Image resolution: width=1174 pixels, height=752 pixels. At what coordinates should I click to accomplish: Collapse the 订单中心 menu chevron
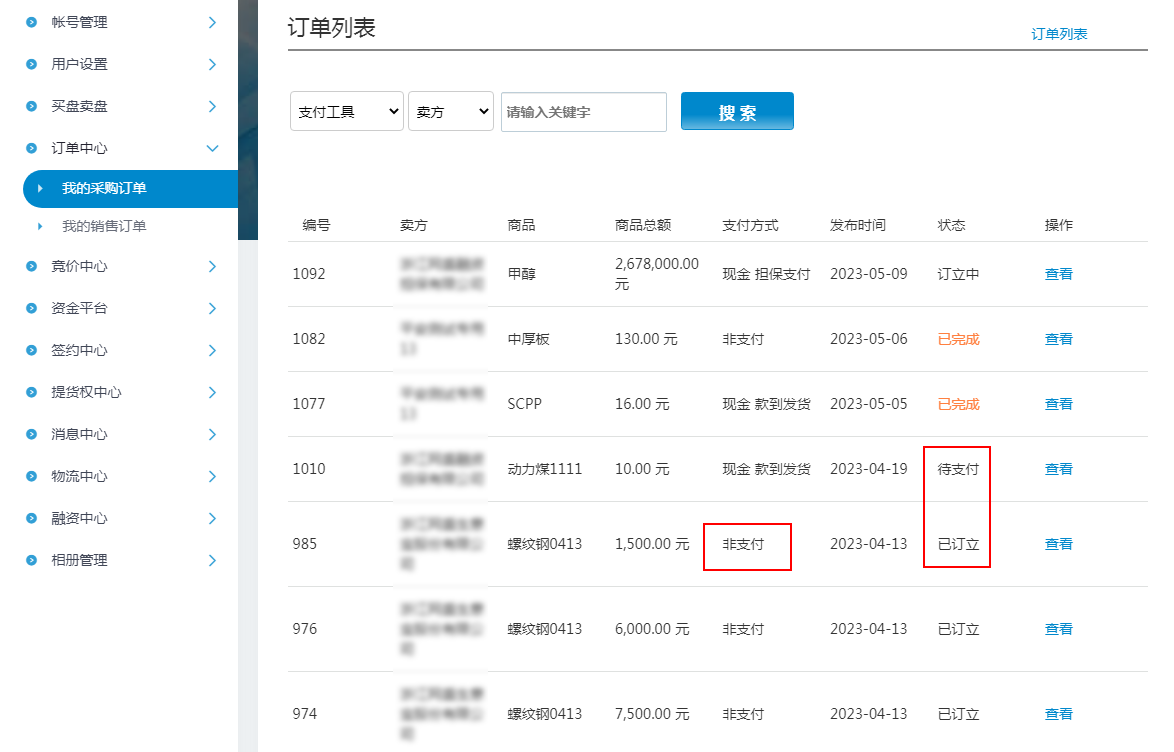[x=212, y=148]
